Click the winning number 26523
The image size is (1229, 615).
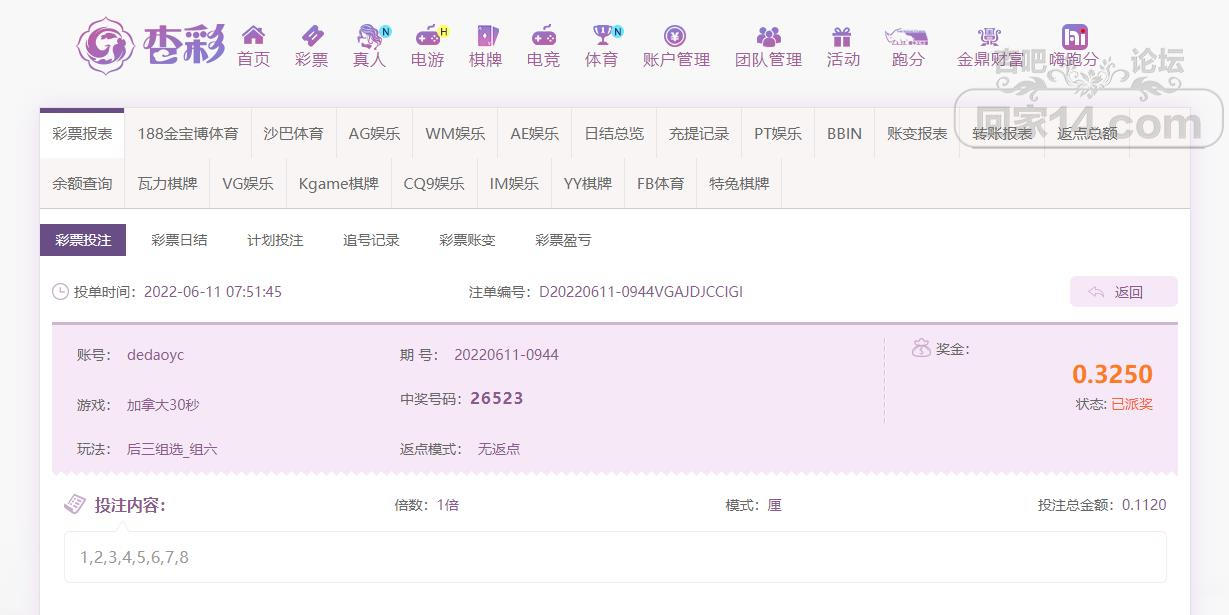[497, 398]
